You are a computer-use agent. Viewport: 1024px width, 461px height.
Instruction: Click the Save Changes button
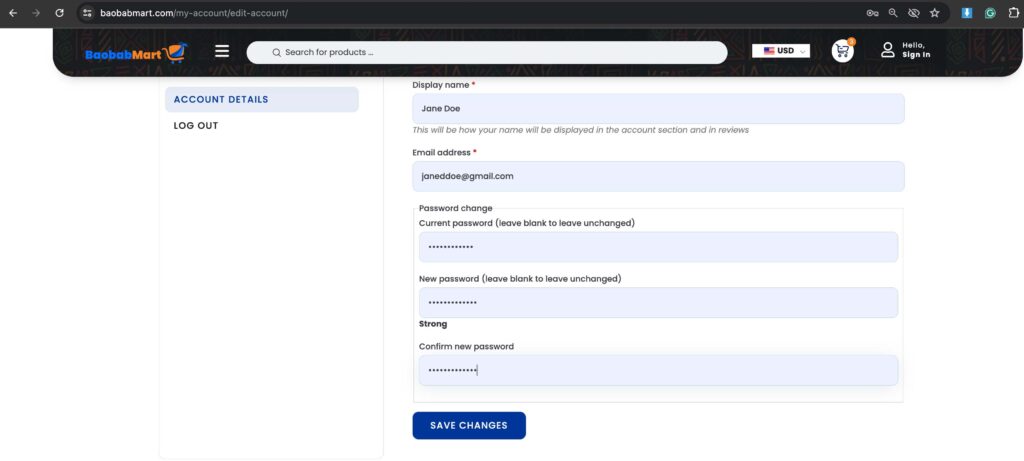tap(468, 425)
